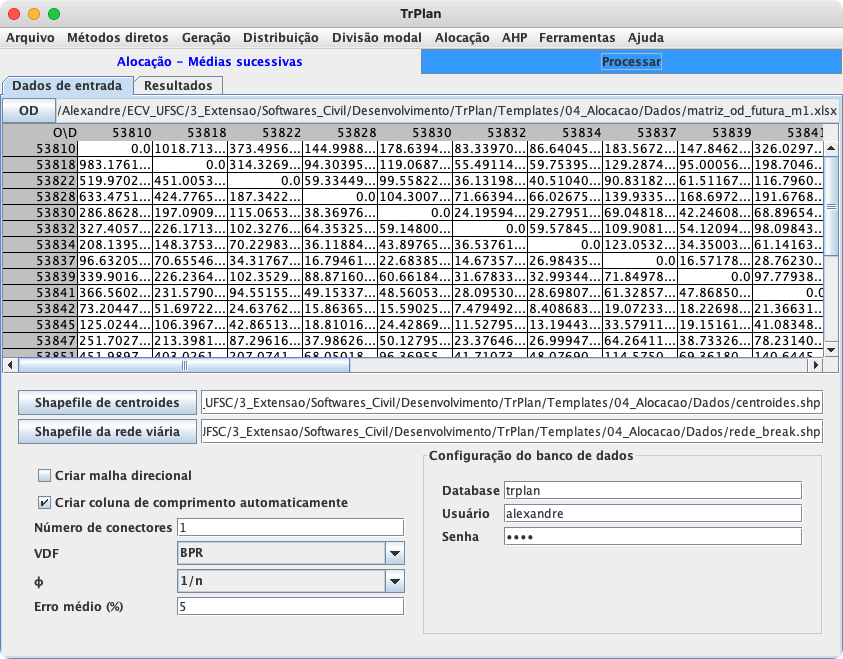Select row header 53830
Viewport: 843px width, 659px height.
tap(40, 213)
